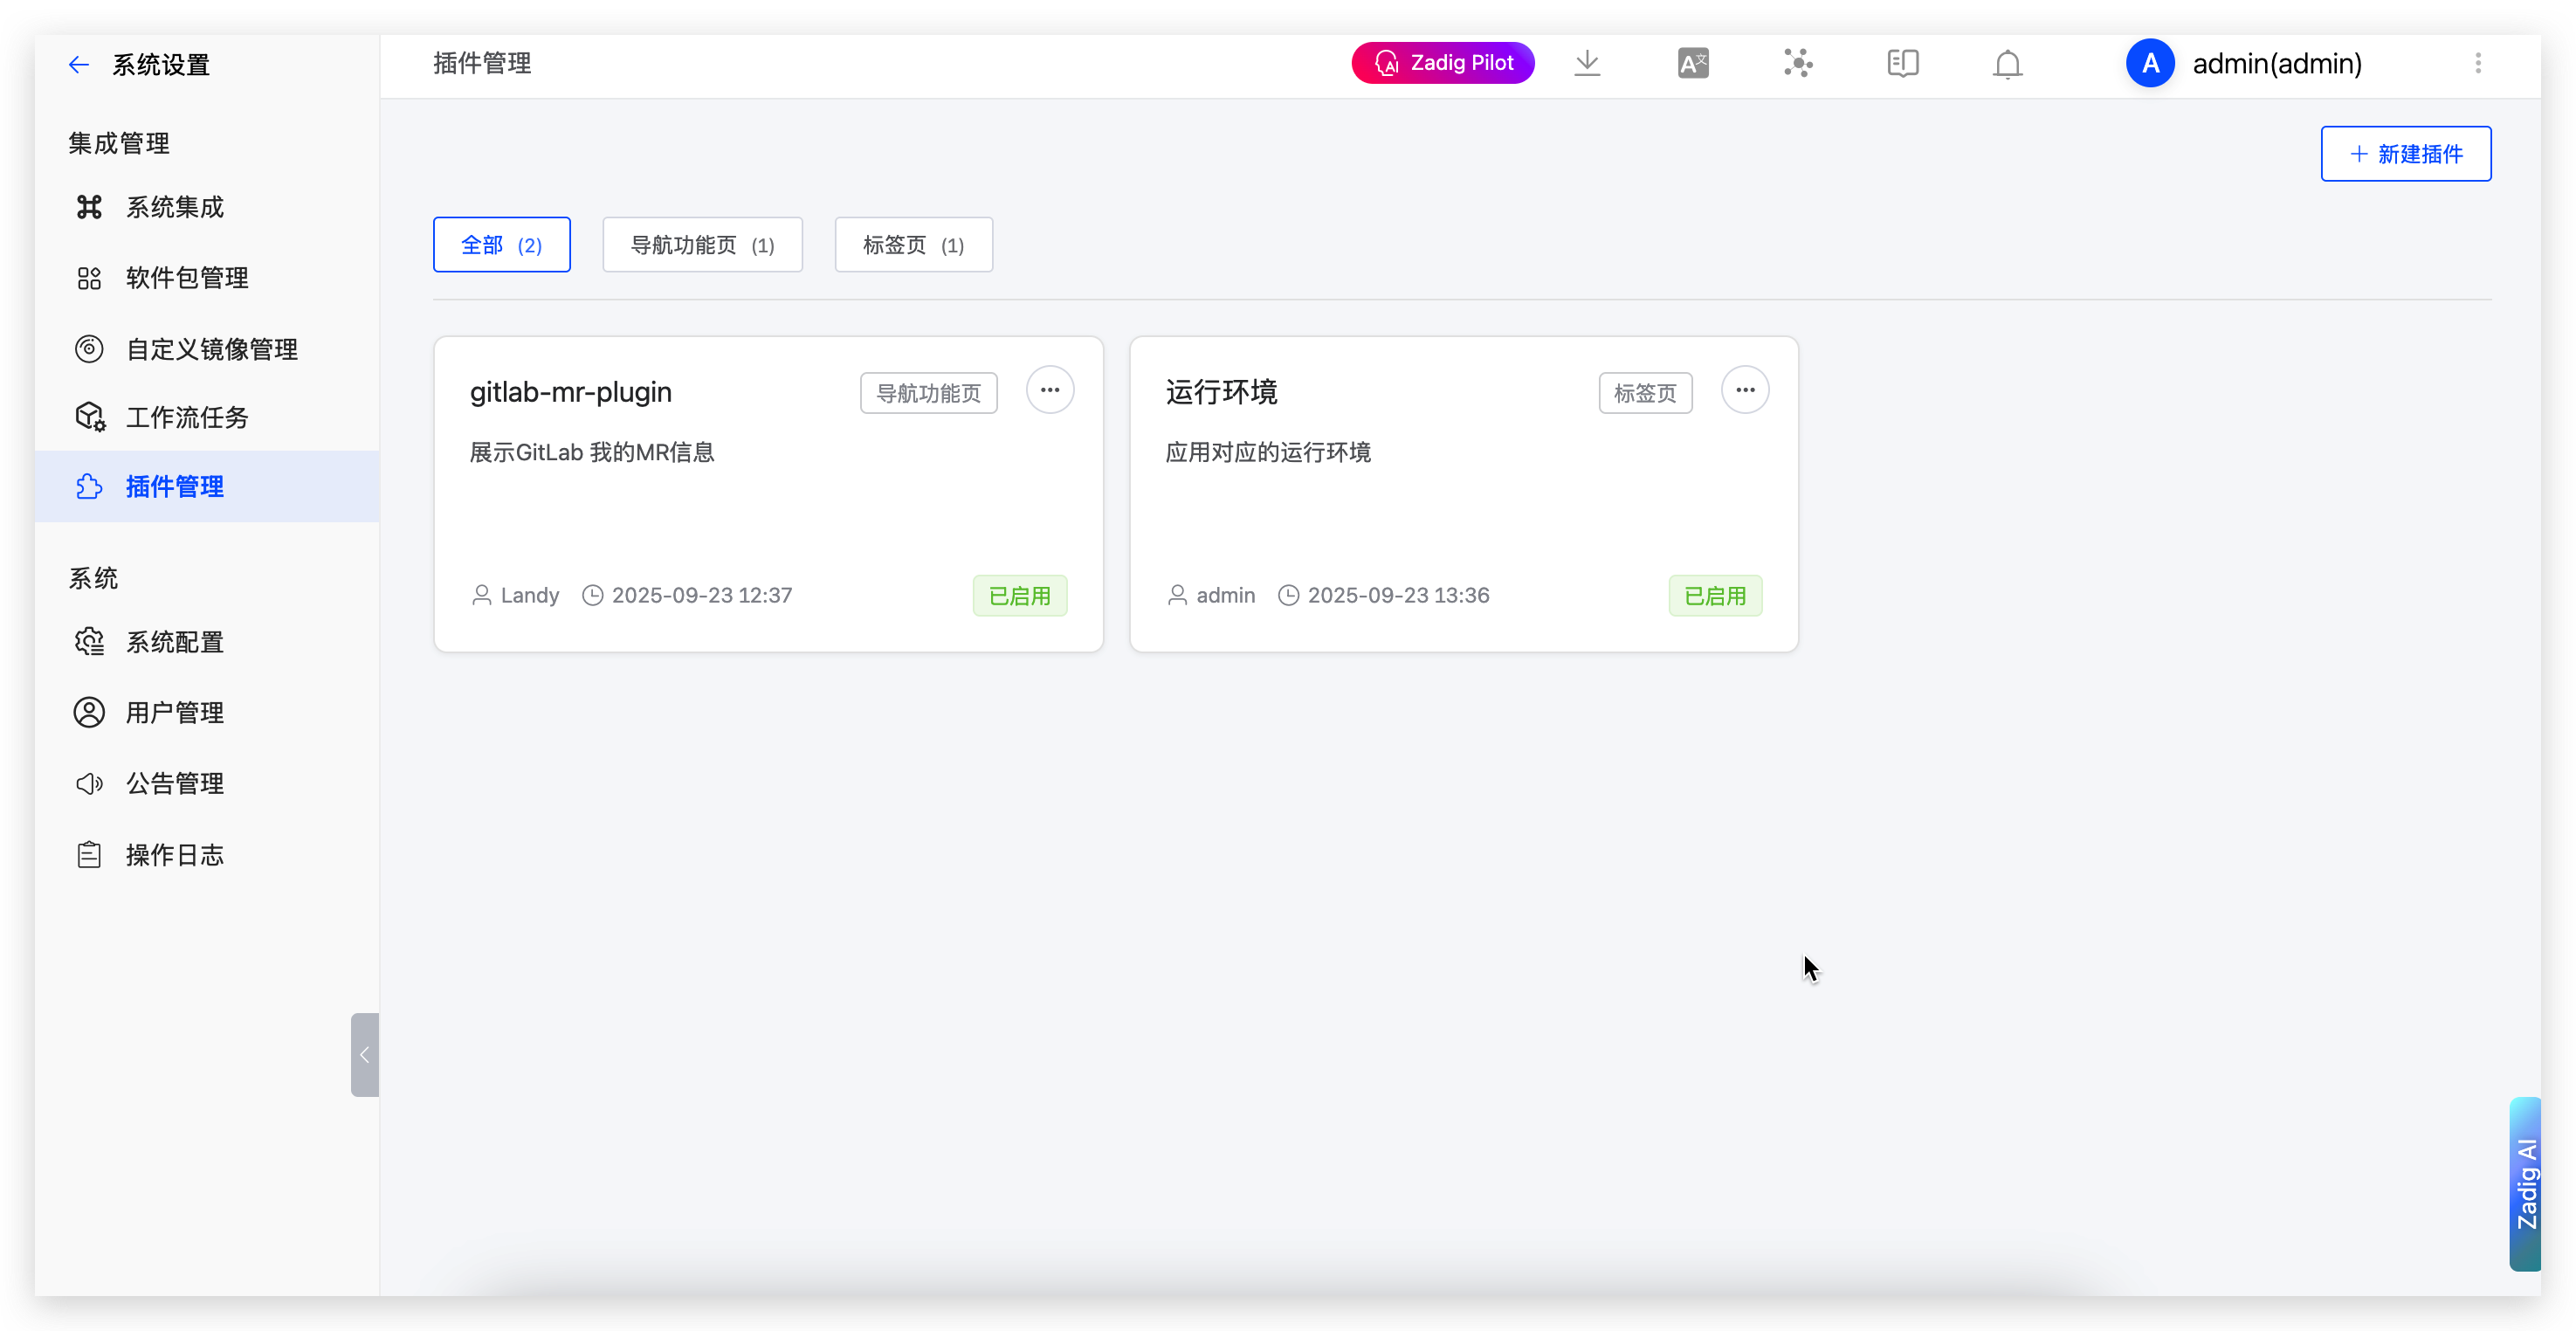The width and height of the screenshot is (2576, 1331).
Task: Toggle 已启用 status on gitlab-mr-plugin
Action: coord(1020,595)
